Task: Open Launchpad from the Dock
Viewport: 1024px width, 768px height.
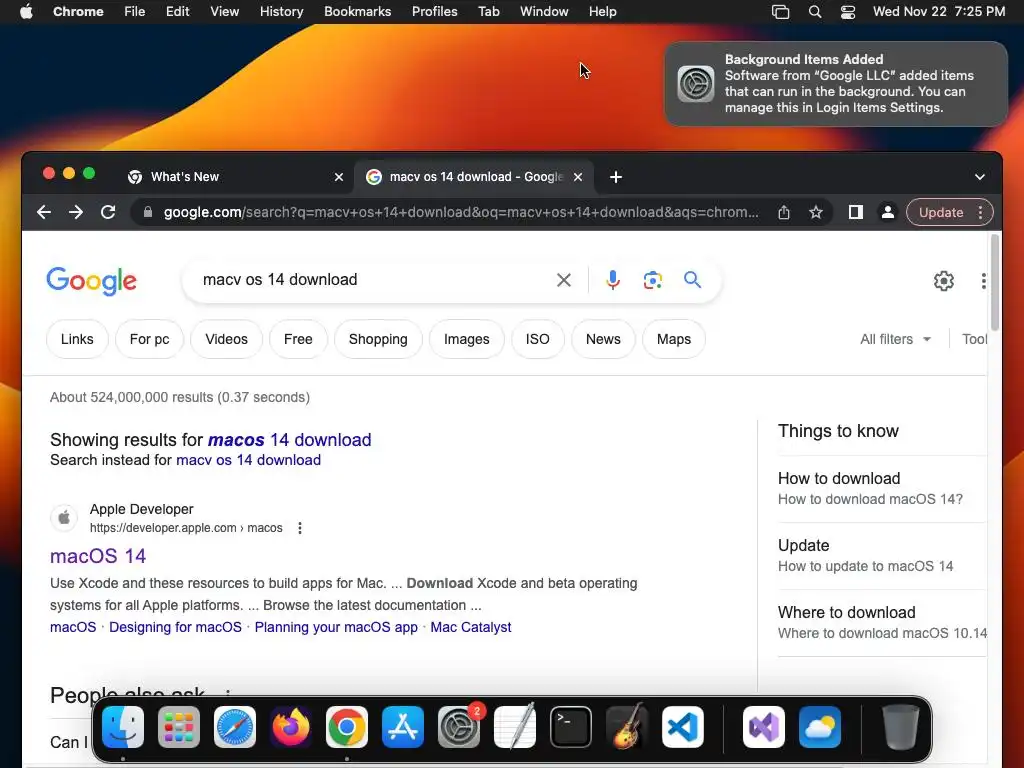Action: [179, 727]
